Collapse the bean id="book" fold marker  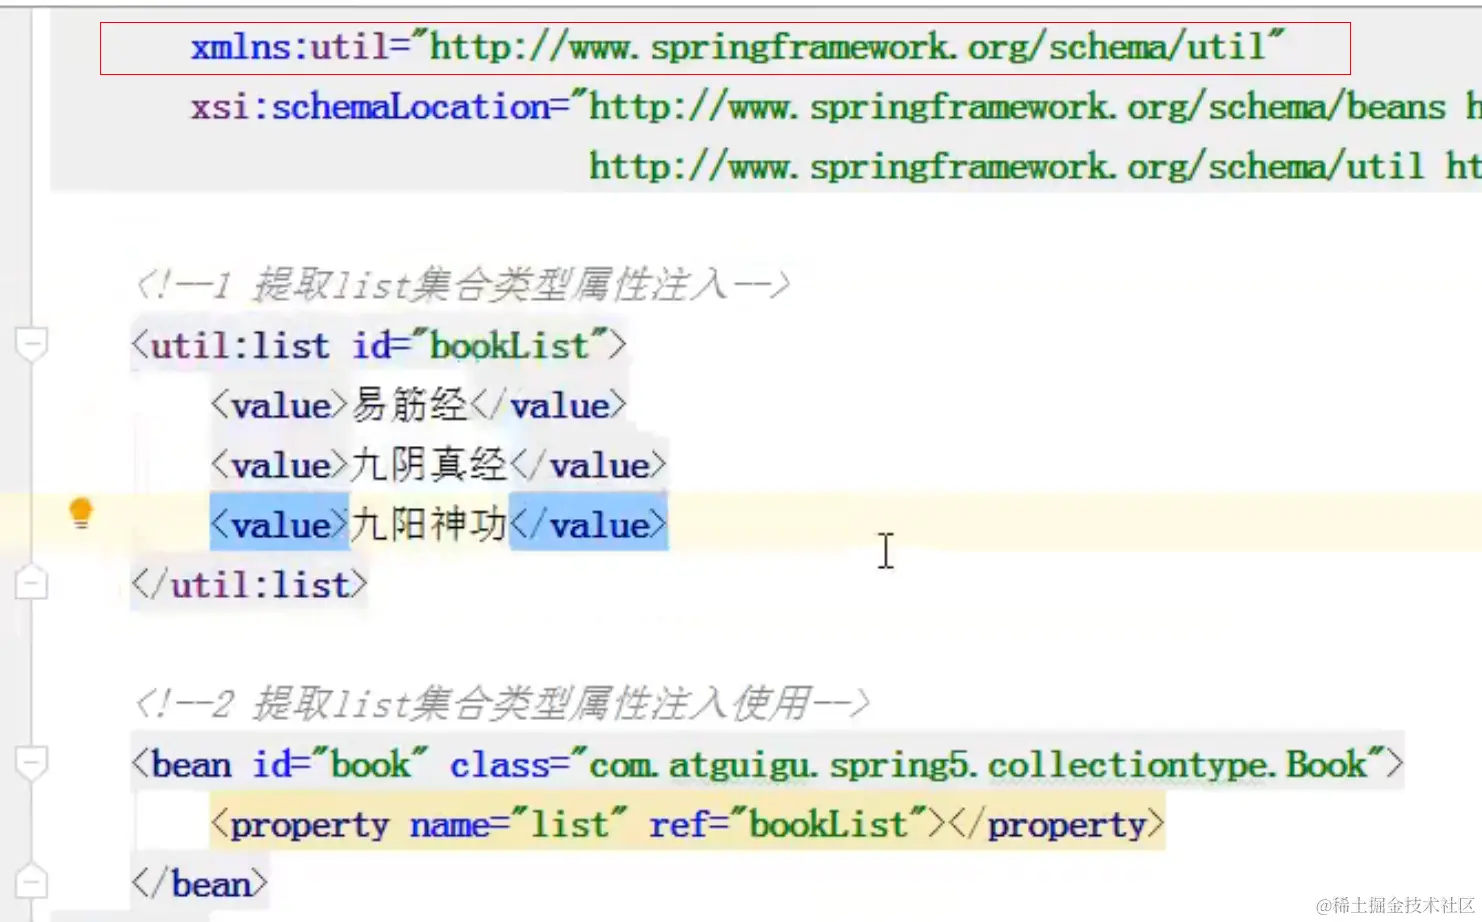[32, 763]
